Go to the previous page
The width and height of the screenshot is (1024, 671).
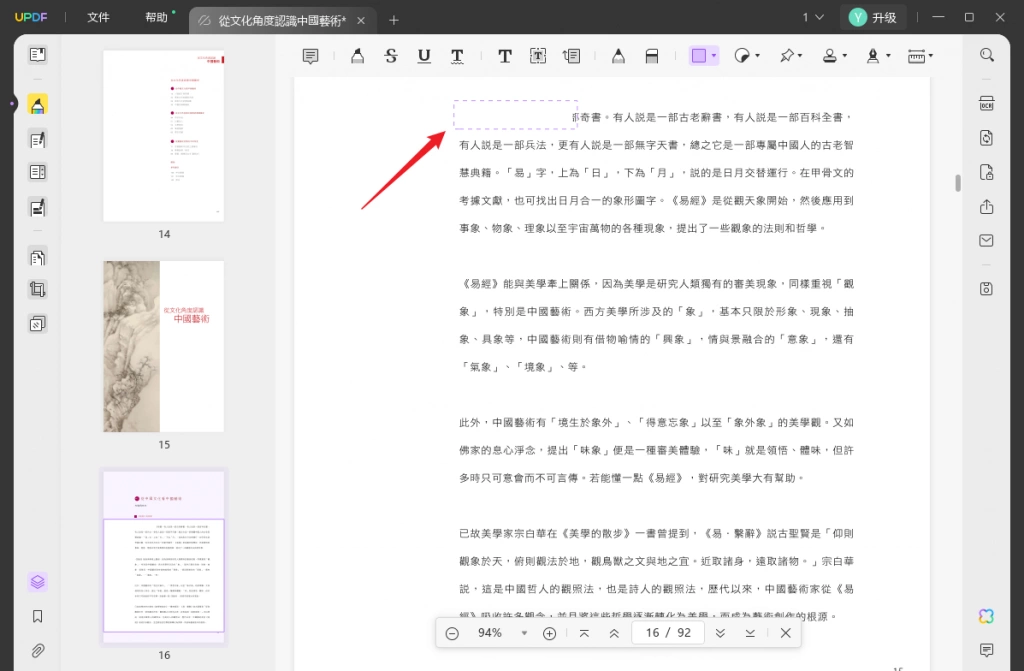pyautogui.click(x=615, y=633)
